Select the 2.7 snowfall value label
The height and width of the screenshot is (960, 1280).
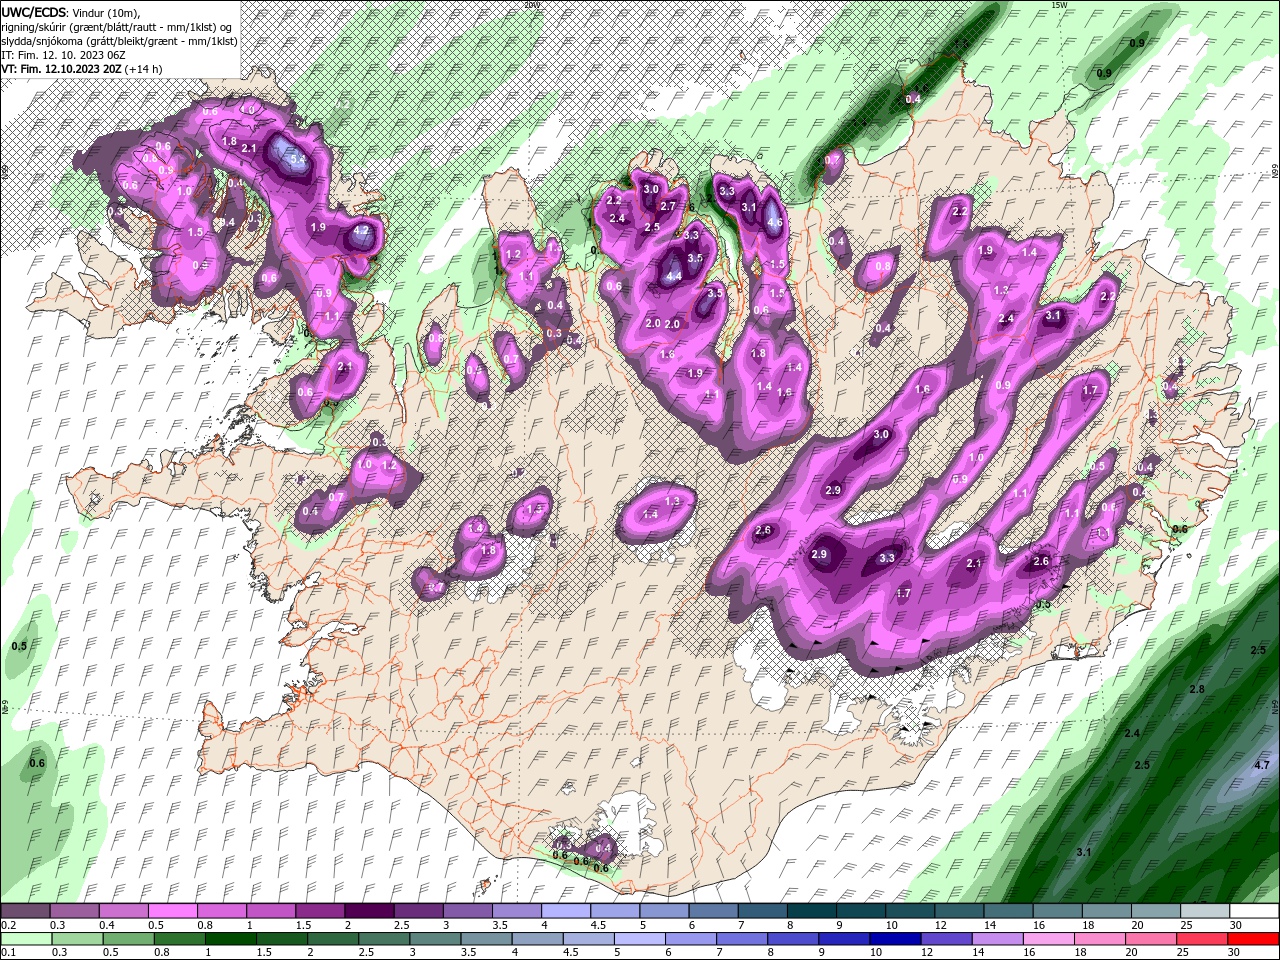tap(668, 206)
